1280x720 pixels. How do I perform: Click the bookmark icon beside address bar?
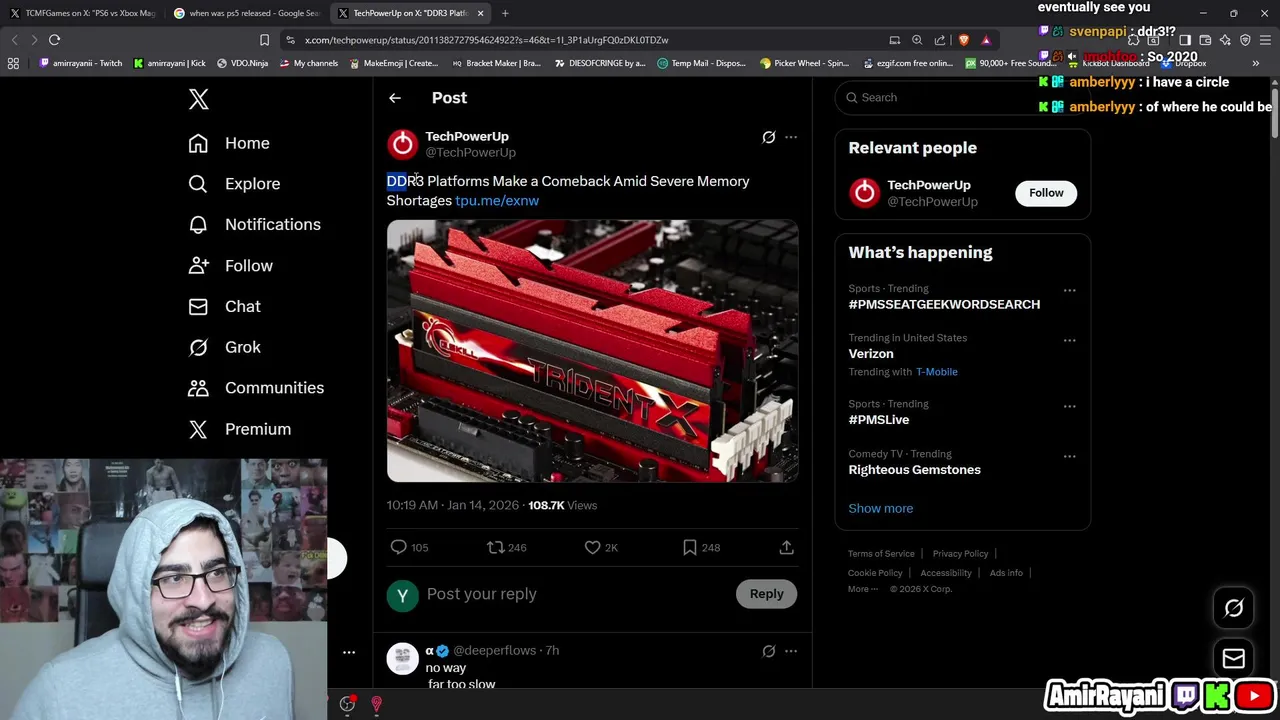pos(264,40)
